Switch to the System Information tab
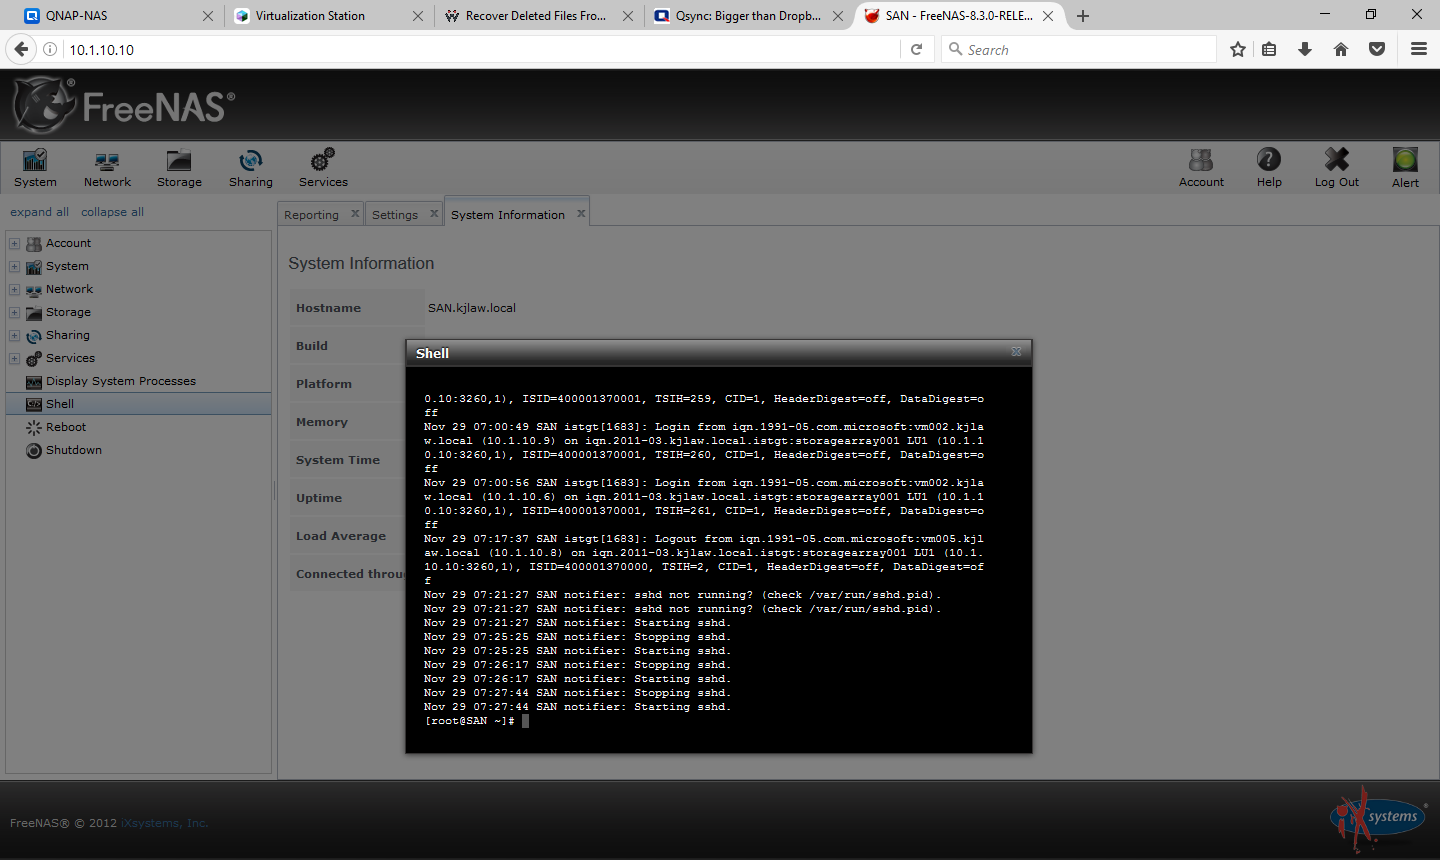 (x=507, y=214)
